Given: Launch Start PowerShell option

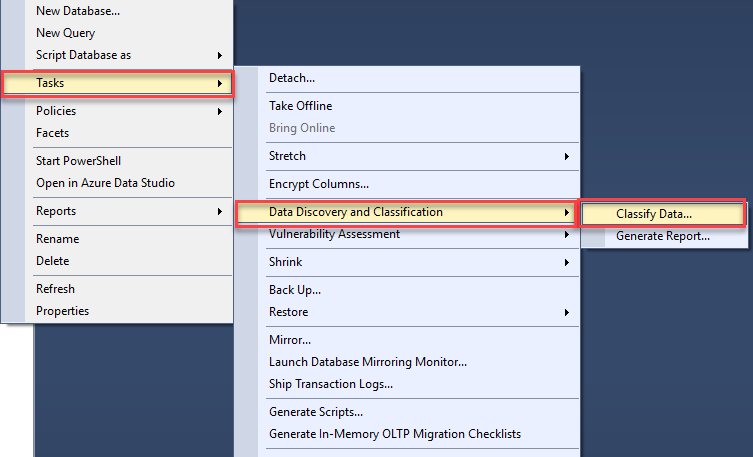Looking at the screenshot, I should (79, 161).
